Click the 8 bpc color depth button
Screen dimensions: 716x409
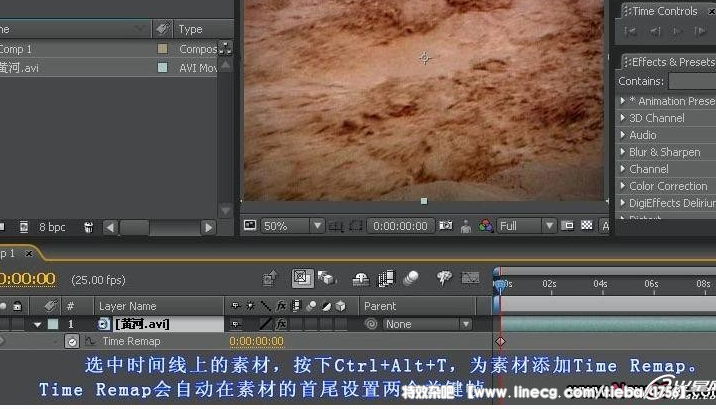coord(52,227)
